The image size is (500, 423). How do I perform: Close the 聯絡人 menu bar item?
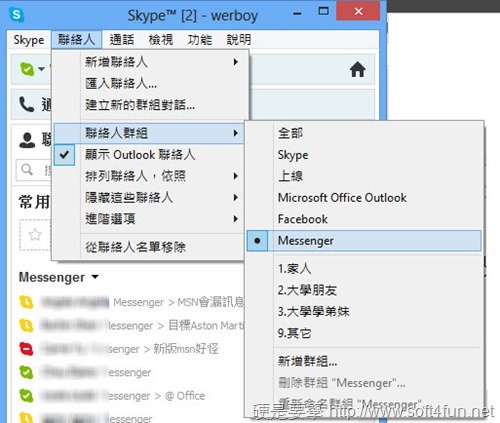[x=76, y=40]
